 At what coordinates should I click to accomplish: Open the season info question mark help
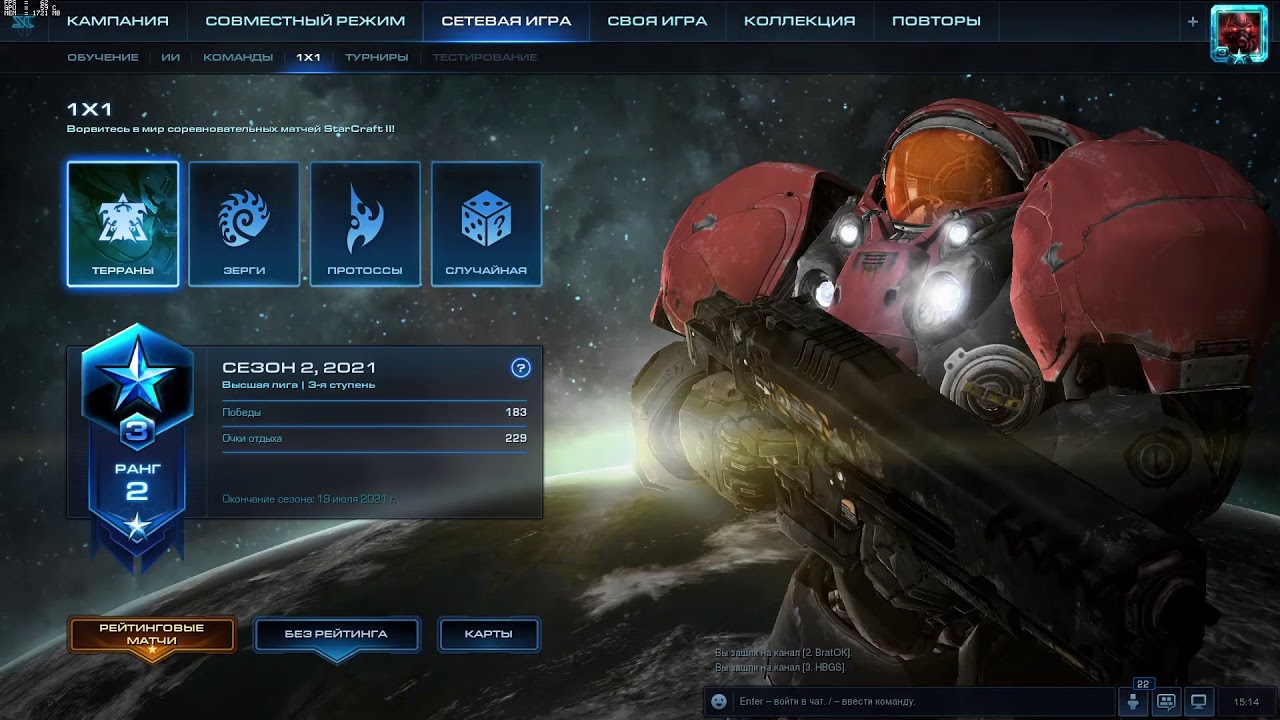point(520,368)
